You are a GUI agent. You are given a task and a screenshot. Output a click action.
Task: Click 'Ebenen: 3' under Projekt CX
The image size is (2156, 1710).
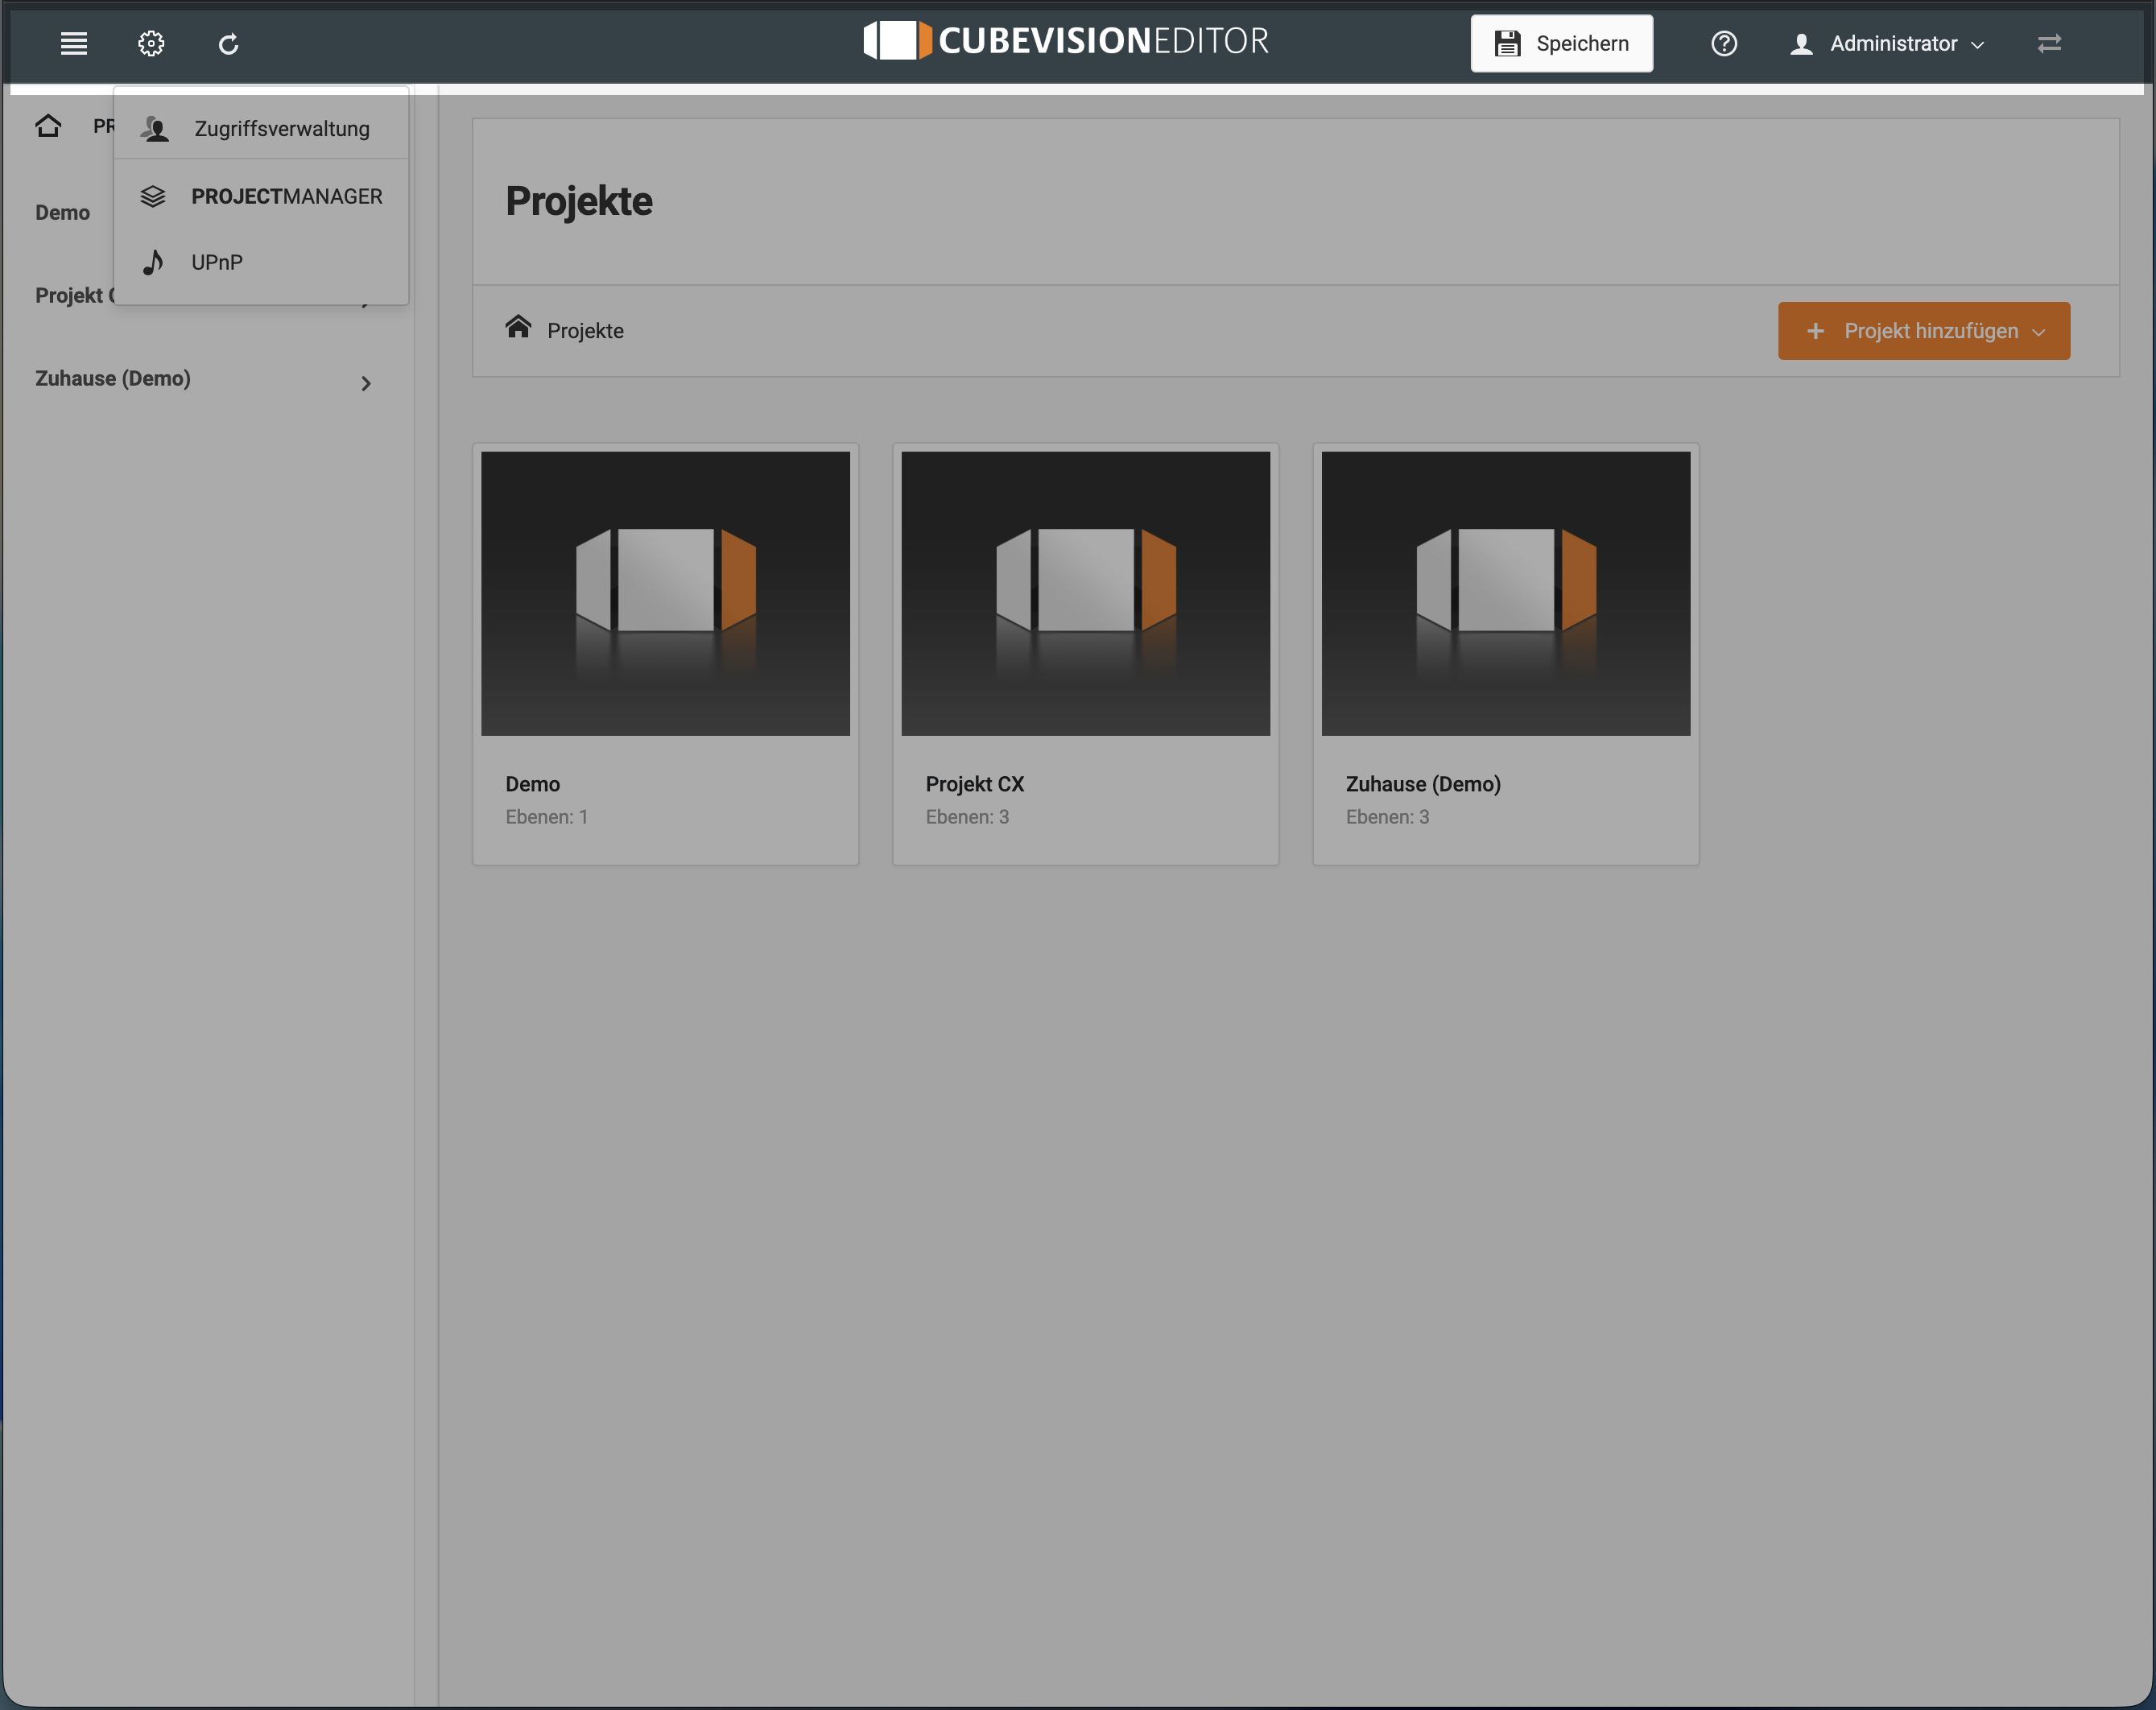tap(967, 817)
